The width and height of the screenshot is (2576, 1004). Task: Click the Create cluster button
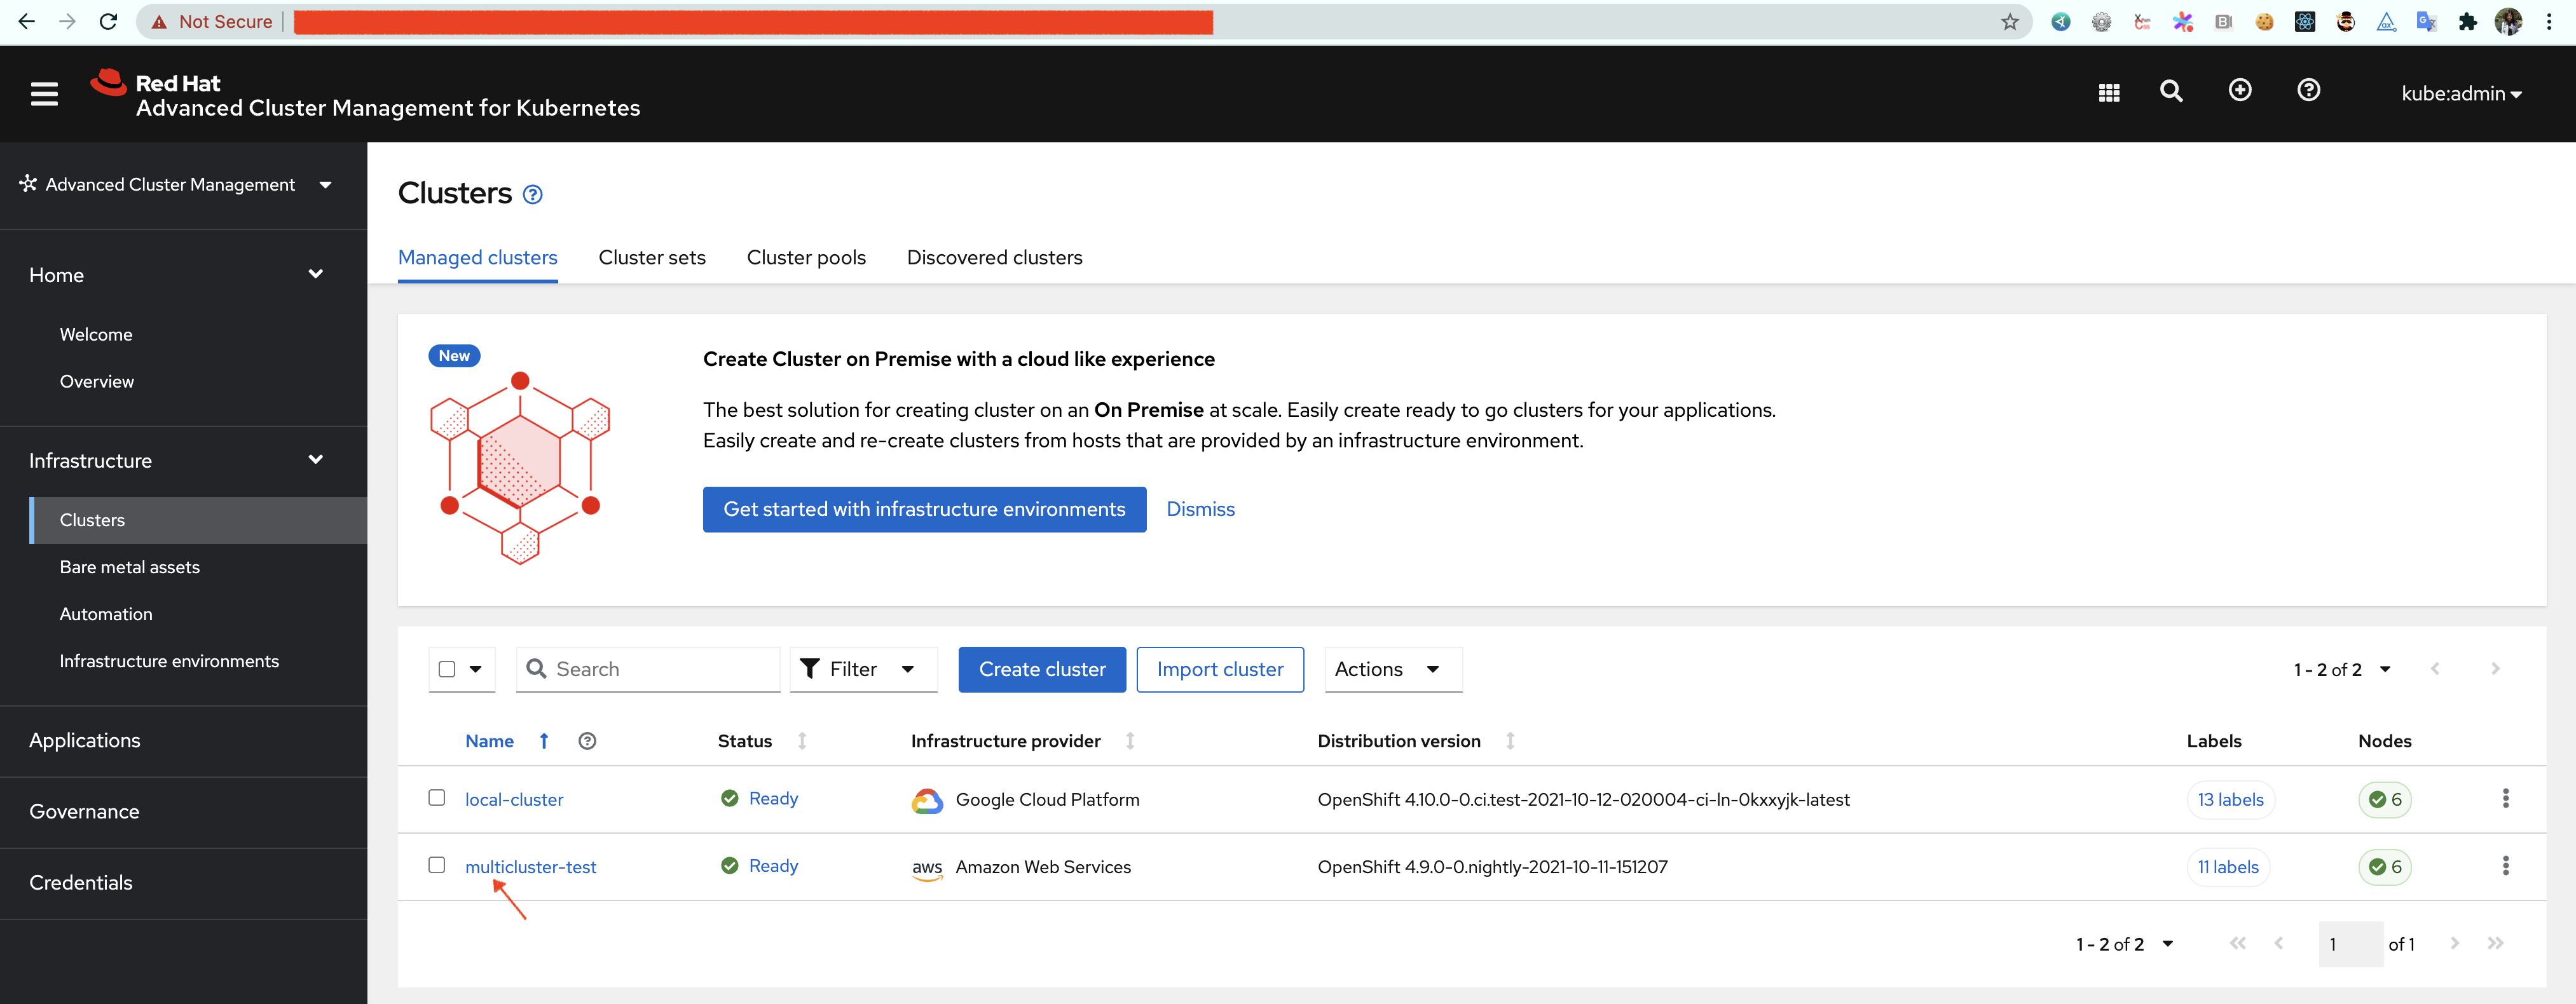(1042, 669)
